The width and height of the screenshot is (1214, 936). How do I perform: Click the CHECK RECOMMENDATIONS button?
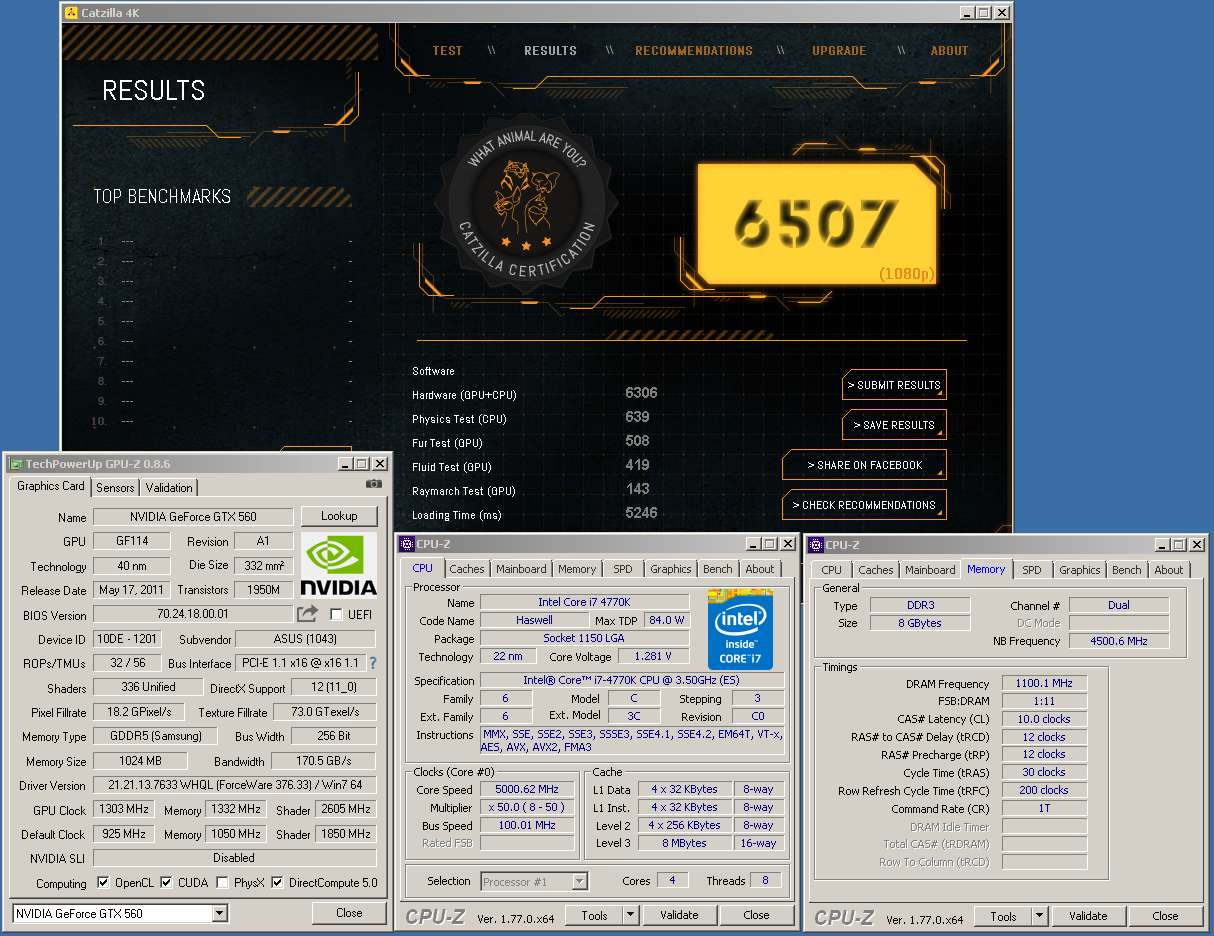864,505
